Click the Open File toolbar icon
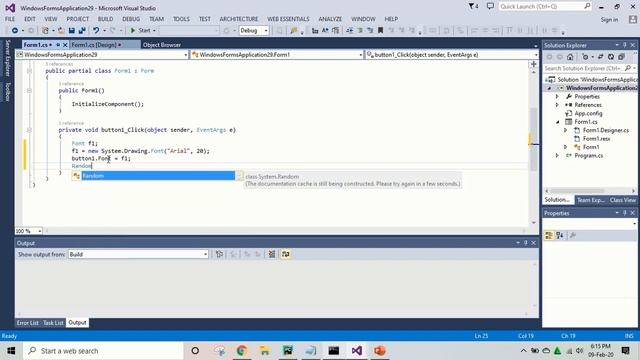The height and width of the screenshot is (360, 640). 61,31
